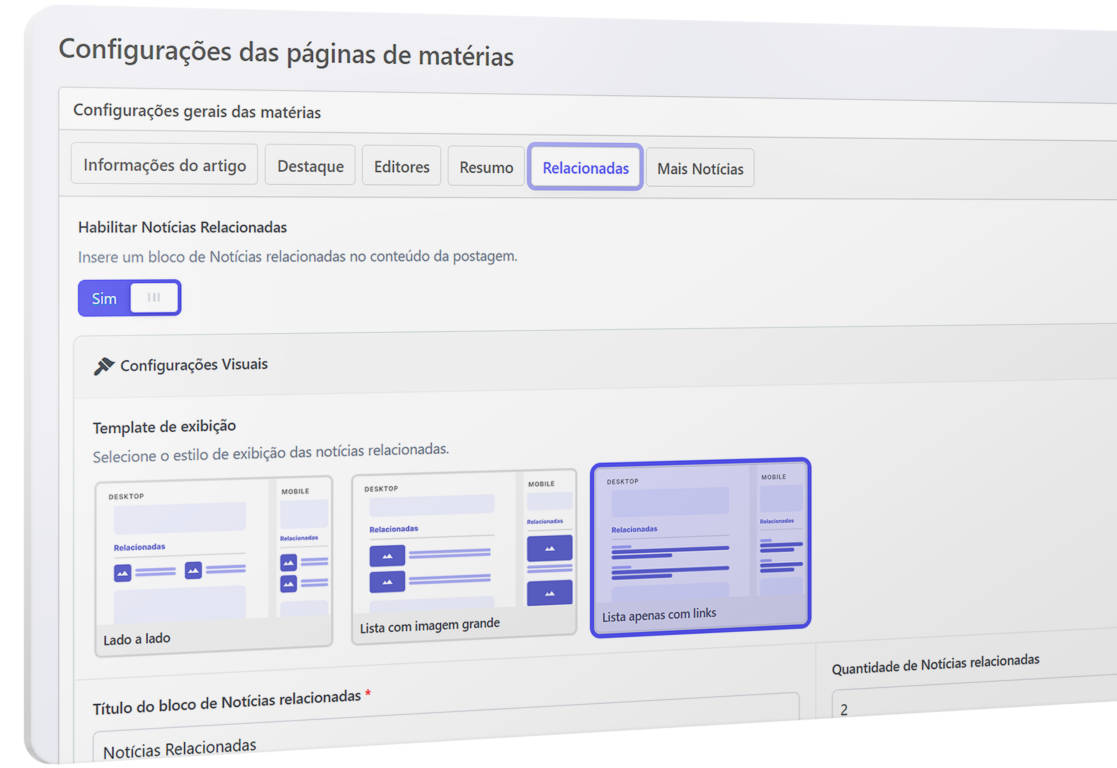Viewport: 1117px width, 768px height.
Task: Click large mobile image icon in Lista com imagem grande
Action: click(x=549, y=548)
